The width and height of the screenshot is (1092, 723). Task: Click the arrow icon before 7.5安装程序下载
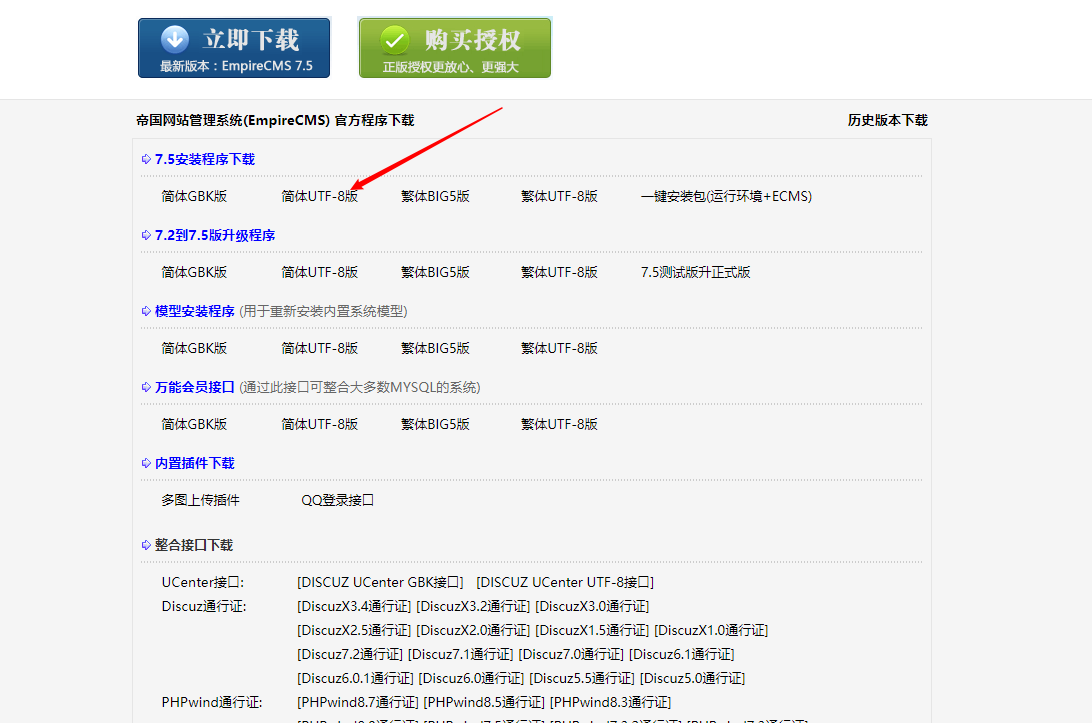147,159
